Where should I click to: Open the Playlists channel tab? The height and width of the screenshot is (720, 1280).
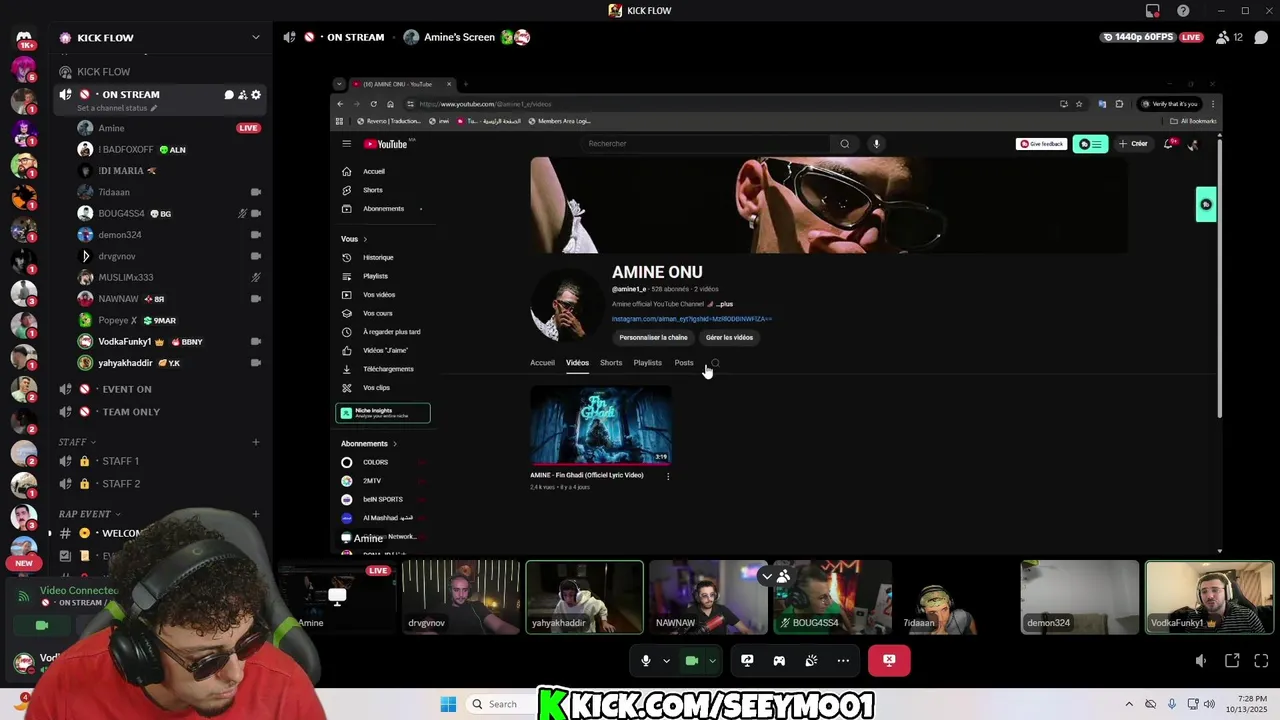point(647,363)
